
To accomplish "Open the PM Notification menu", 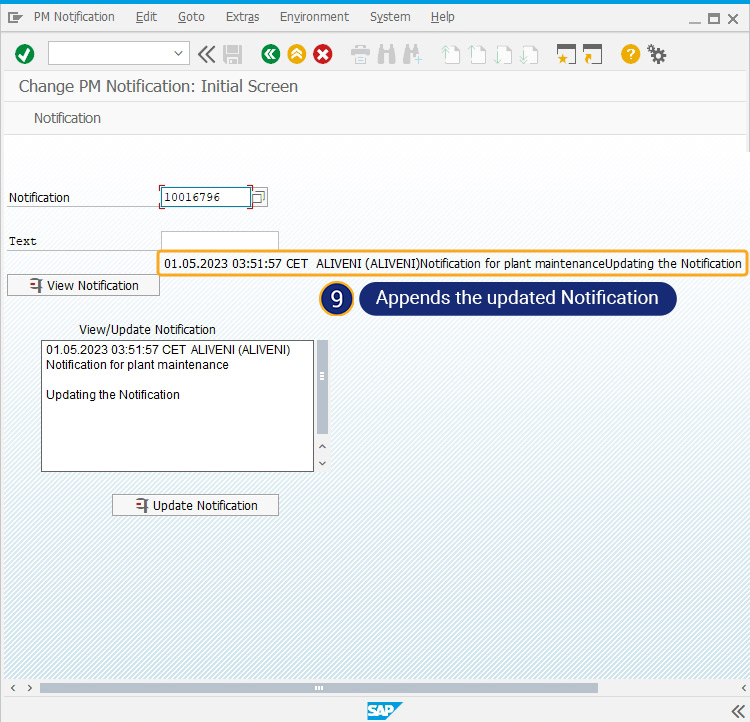I will coord(74,17).
